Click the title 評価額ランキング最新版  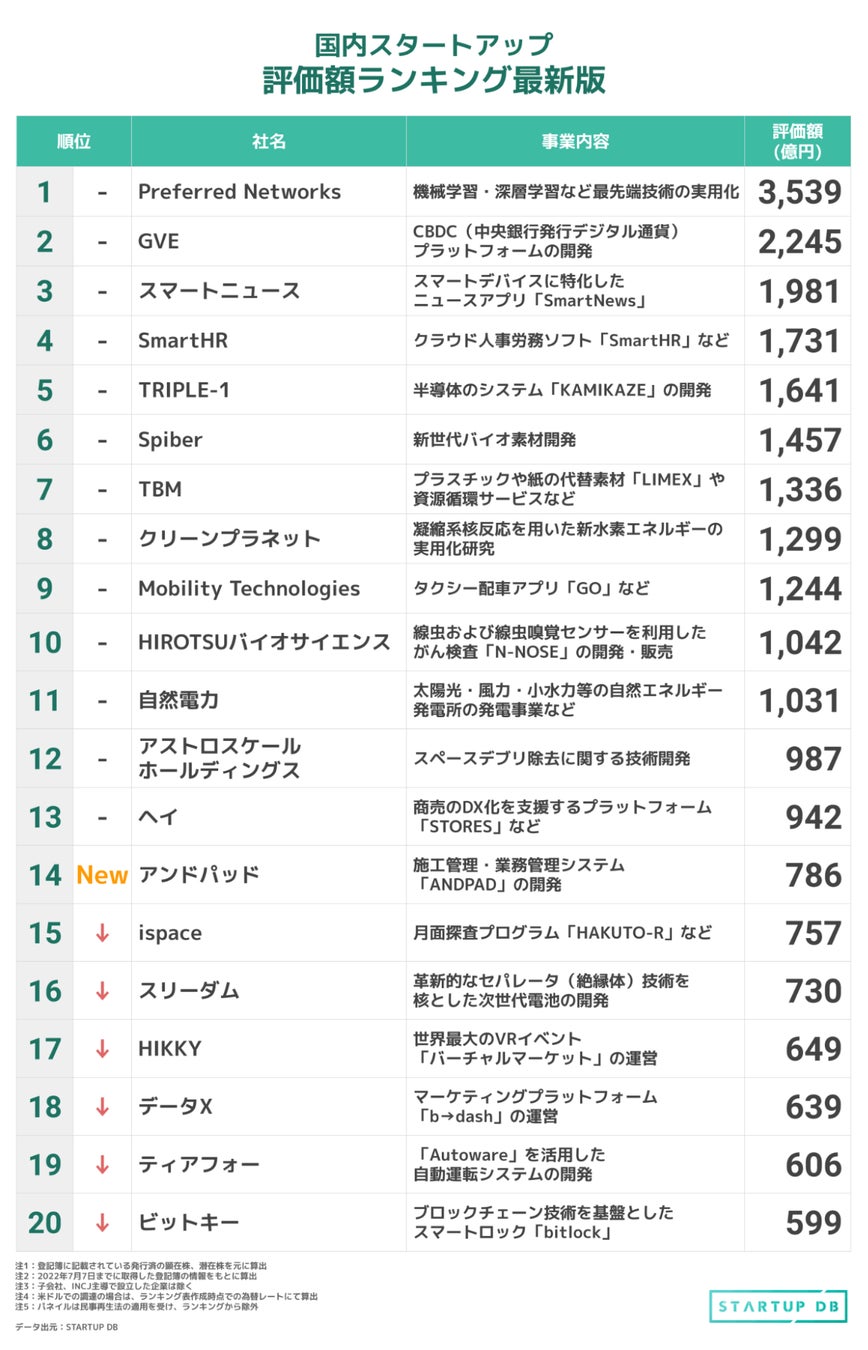(434, 80)
